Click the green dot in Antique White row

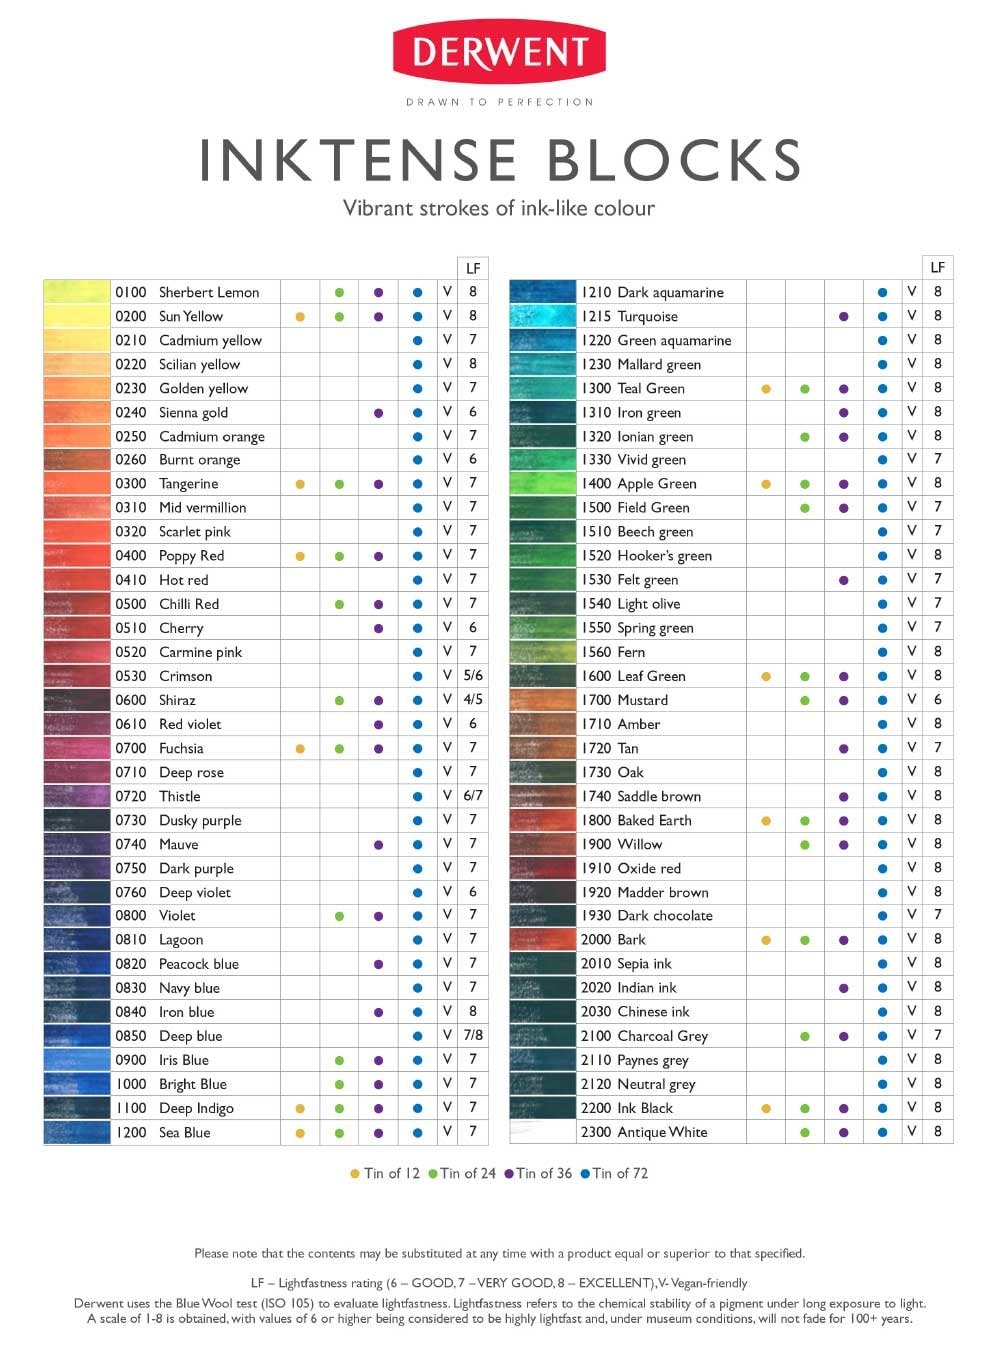(x=805, y=1132)
